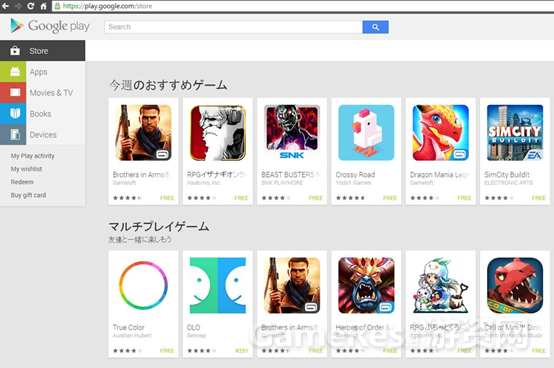
Task: Click FREE label on True Color card
Action: pos(167,351)
